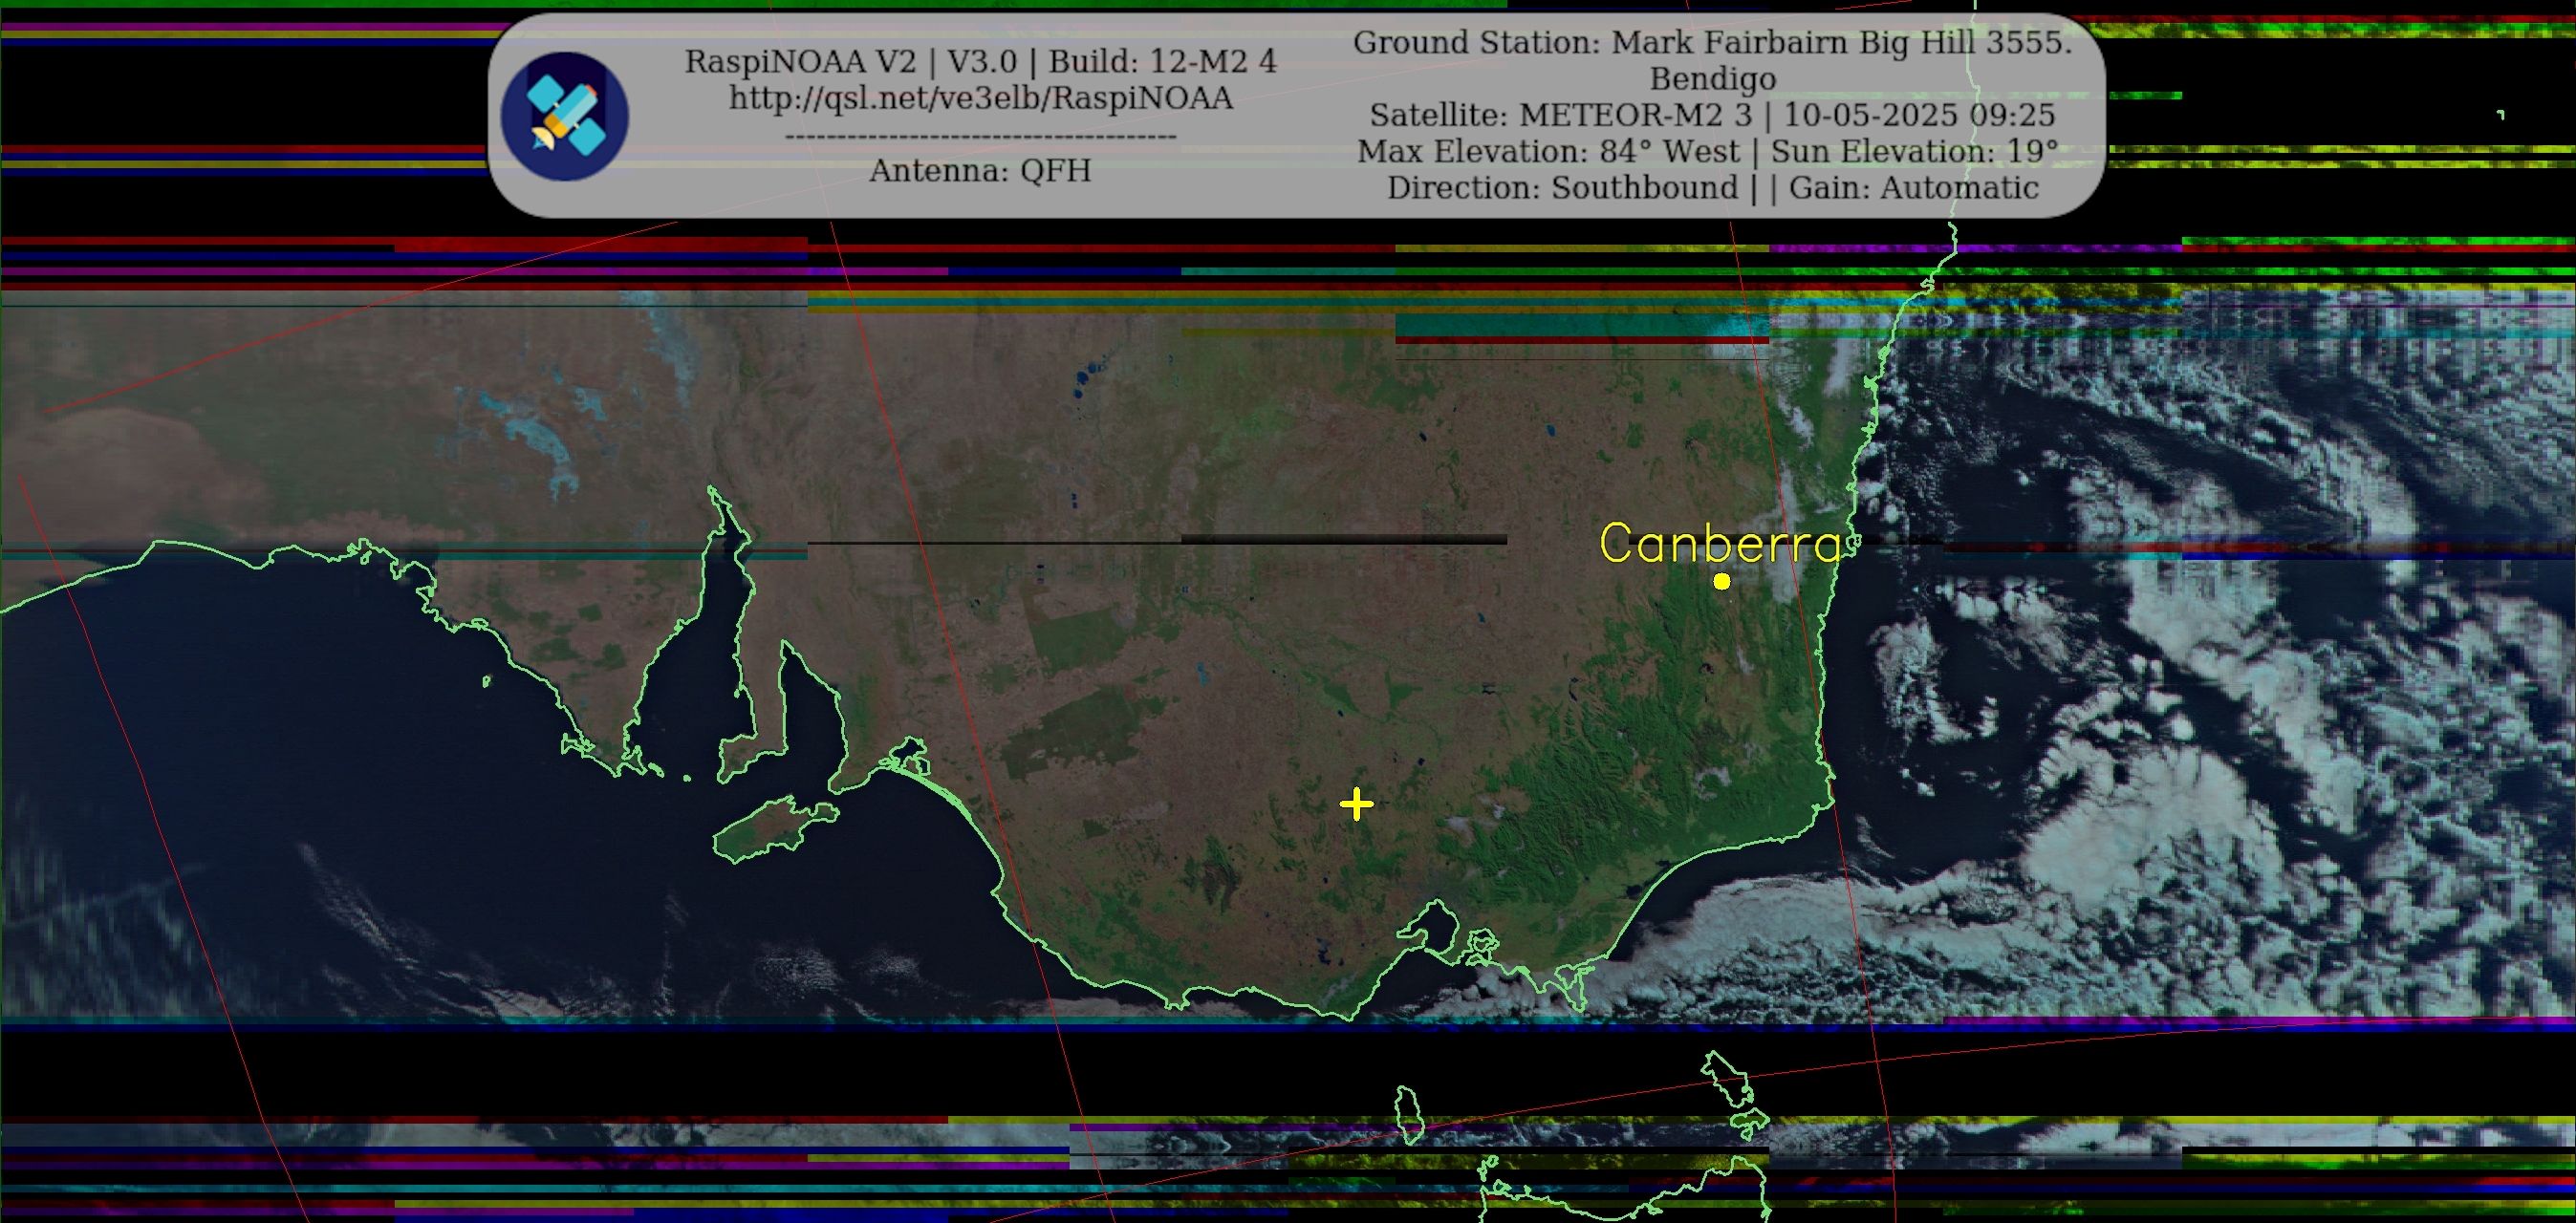Viewport: 2576px width, 1223px height.
Task: Click the Port Phillip Bay outline near Melbourne
Action: click(1430, 927)
